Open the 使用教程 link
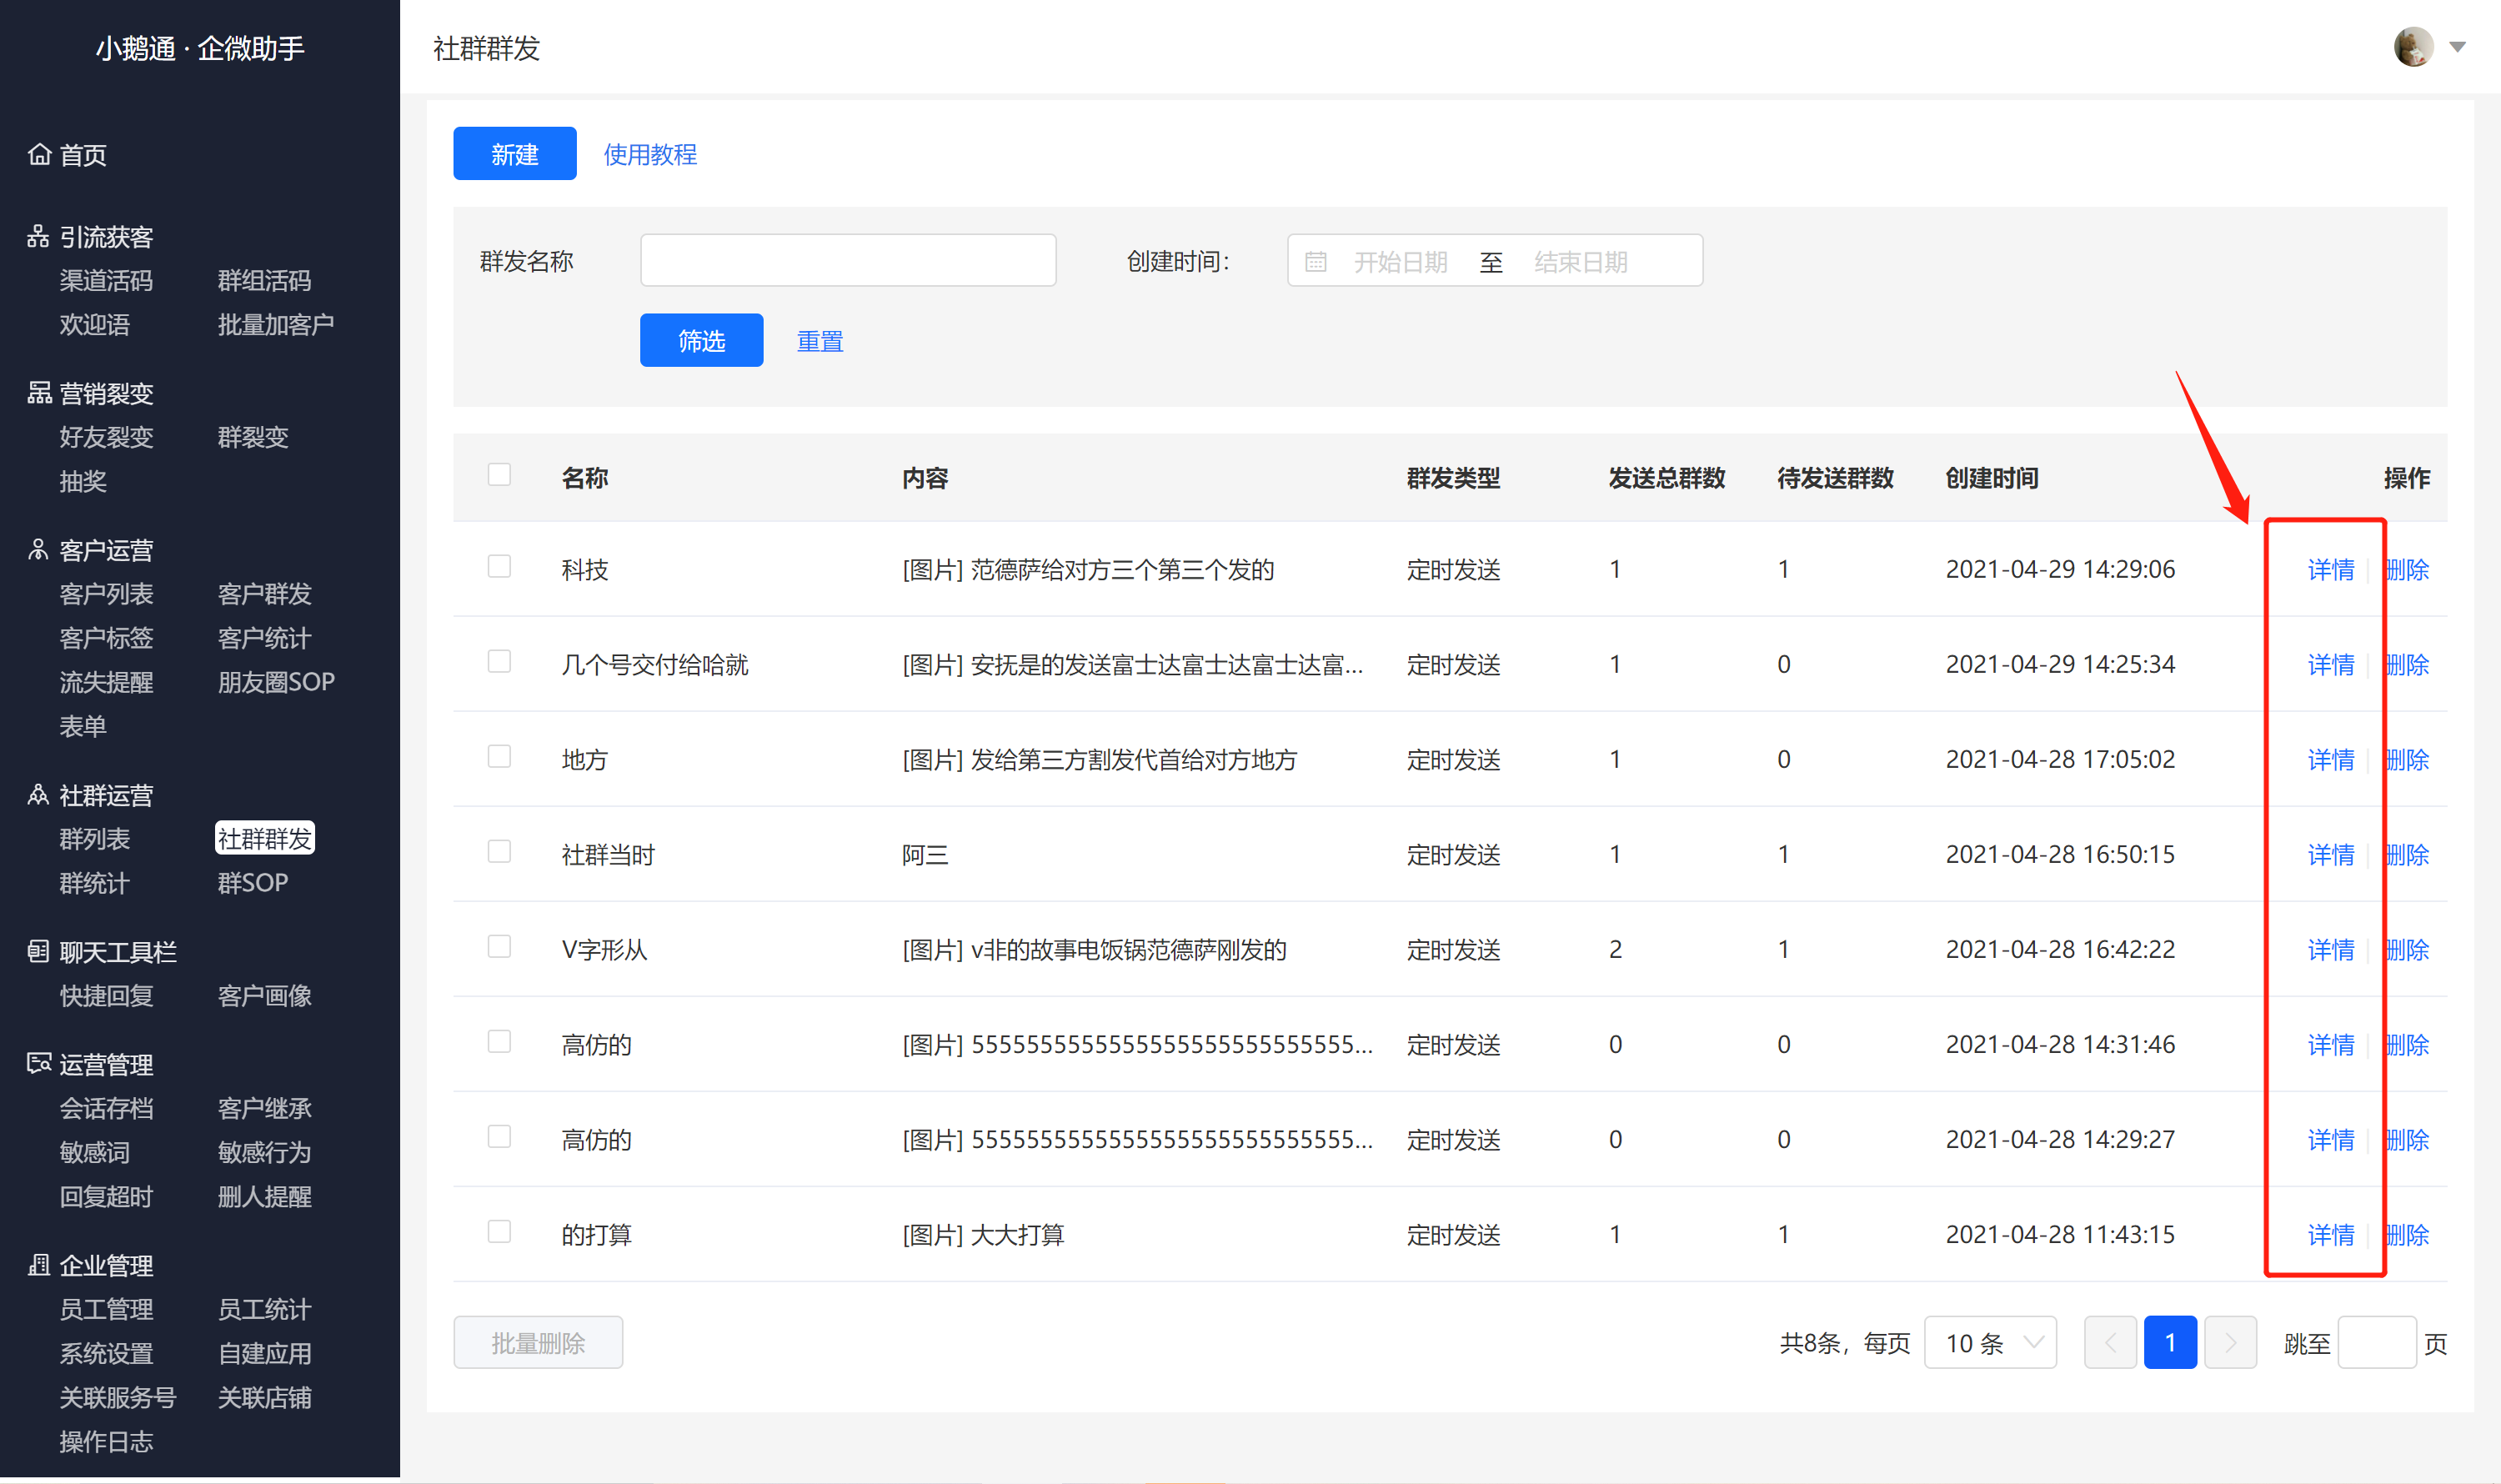 point(650,154)
